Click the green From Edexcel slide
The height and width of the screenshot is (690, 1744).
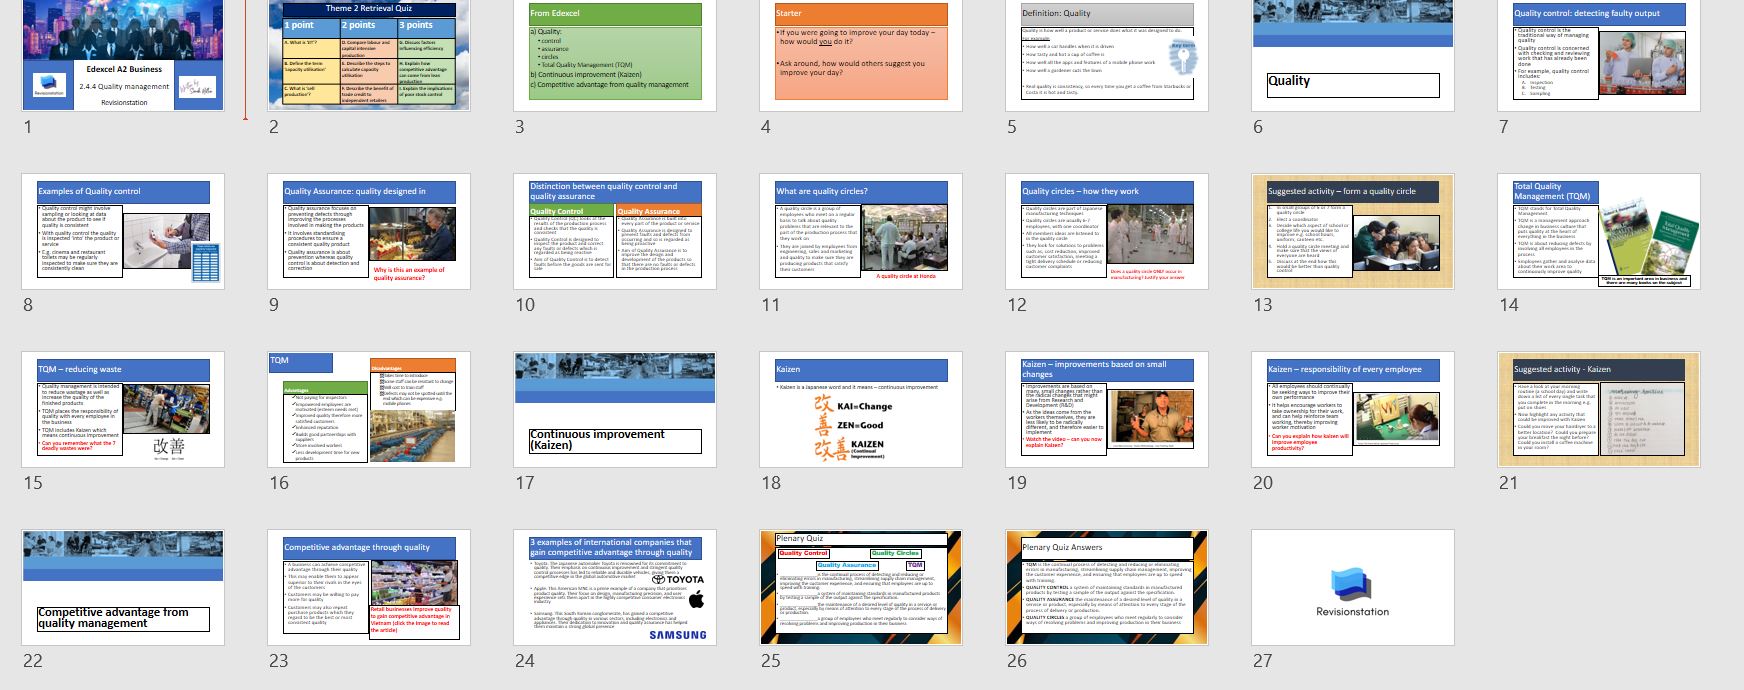[x=615, y=55]
